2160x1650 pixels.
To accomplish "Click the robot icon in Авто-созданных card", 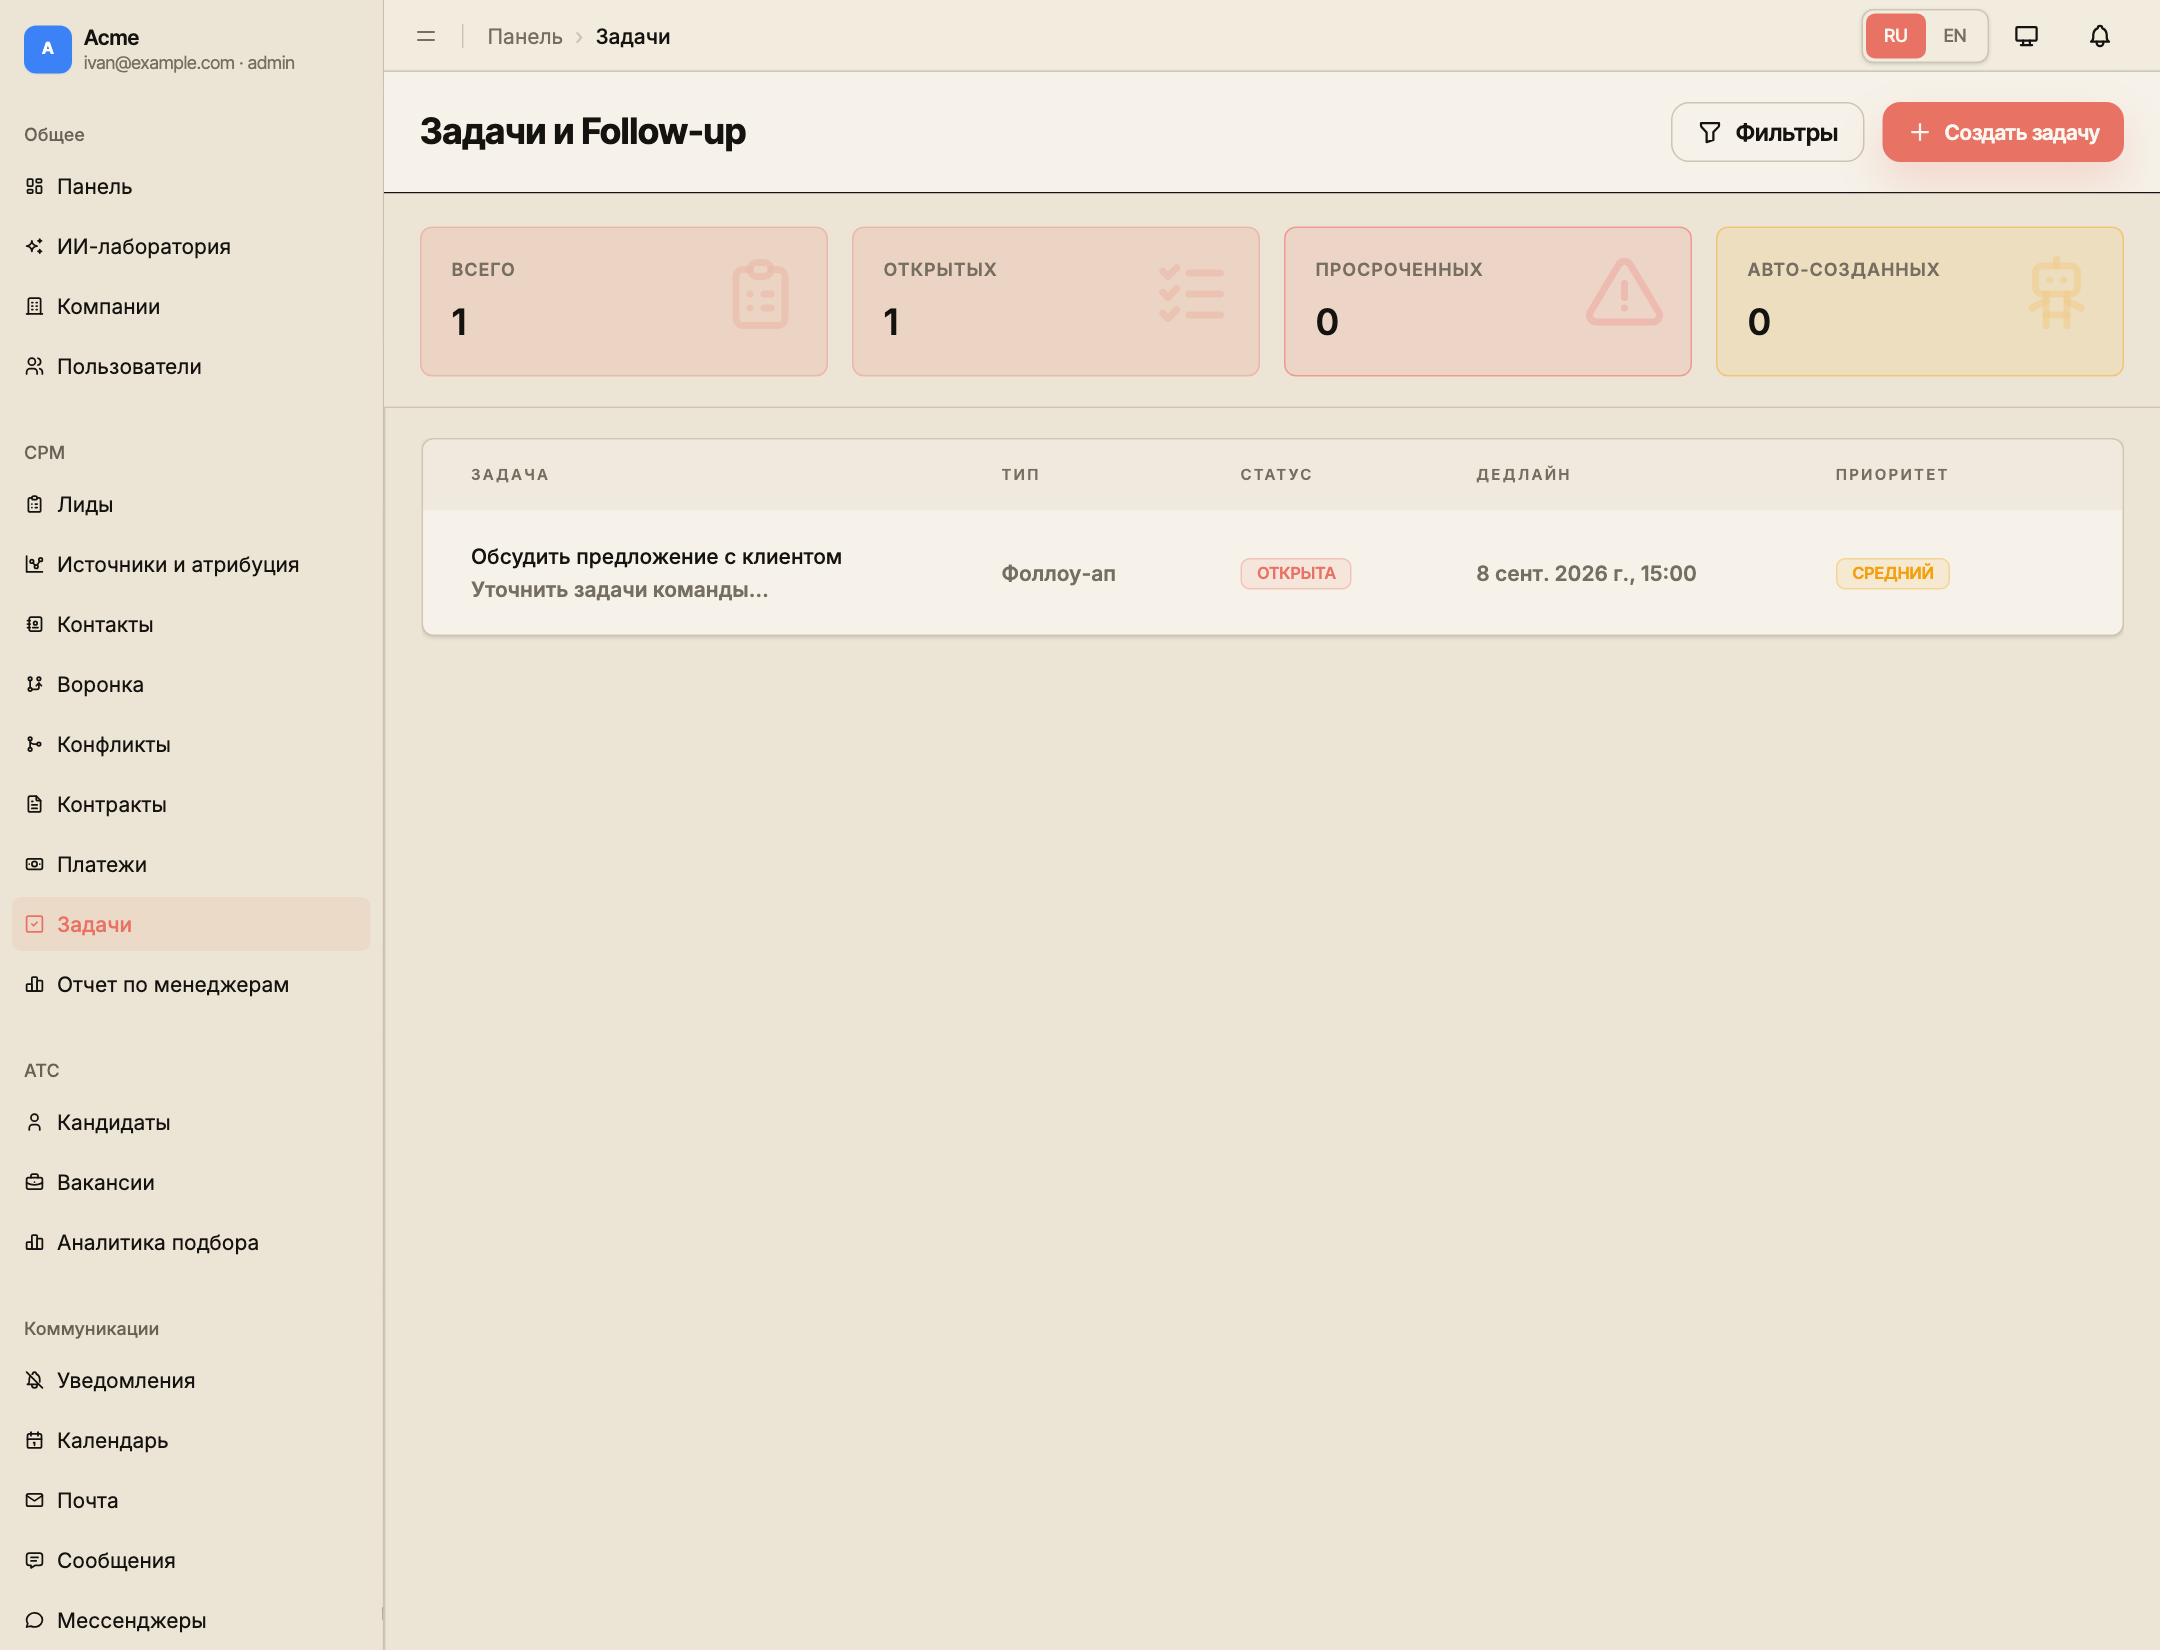I will coord(2056,293).
